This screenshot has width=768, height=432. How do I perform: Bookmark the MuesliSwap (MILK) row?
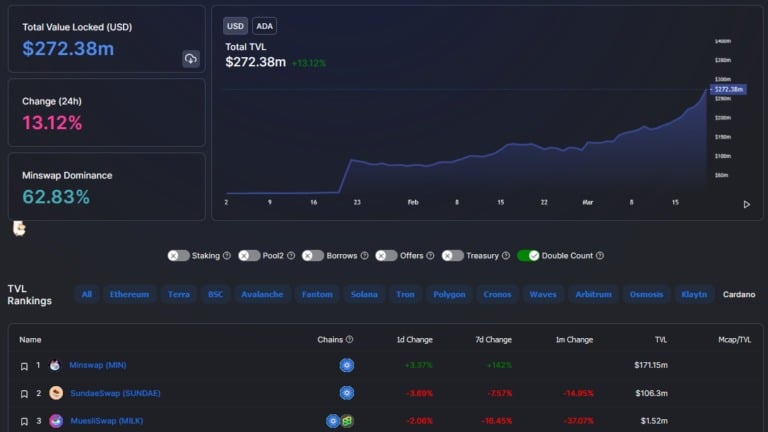tap(24, 421)
